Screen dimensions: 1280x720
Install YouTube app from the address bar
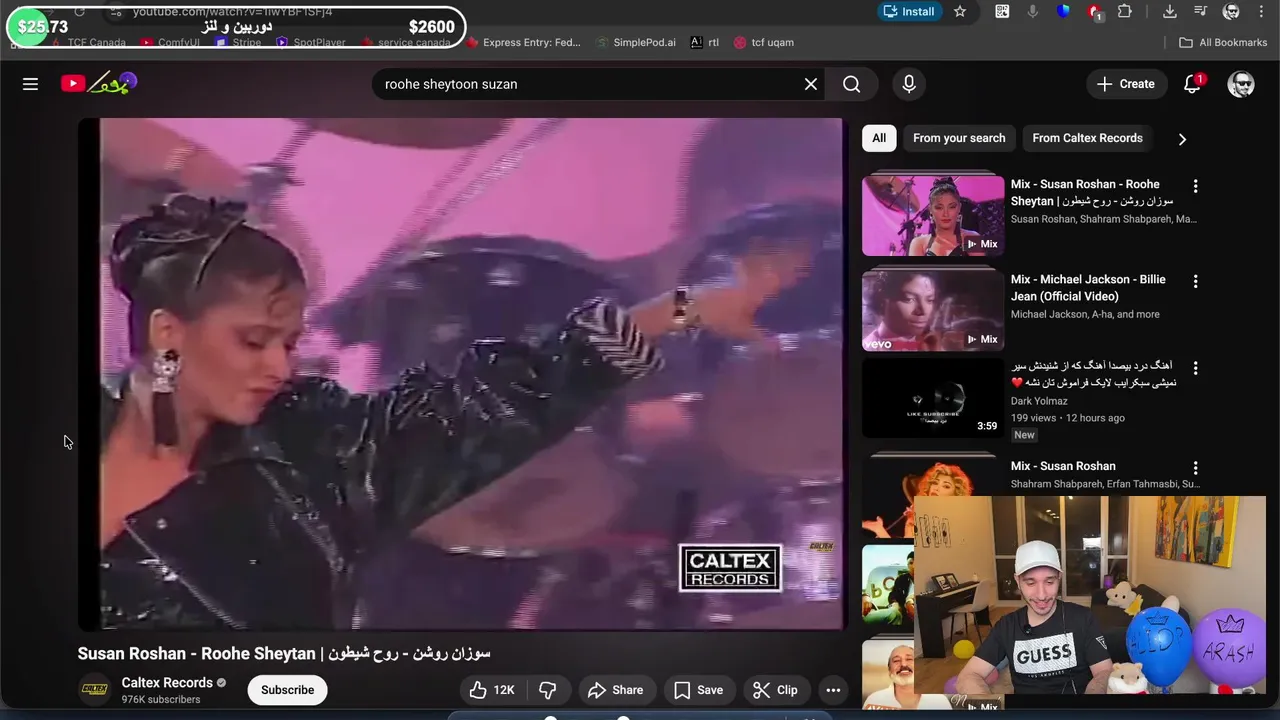tap(908, 11)
